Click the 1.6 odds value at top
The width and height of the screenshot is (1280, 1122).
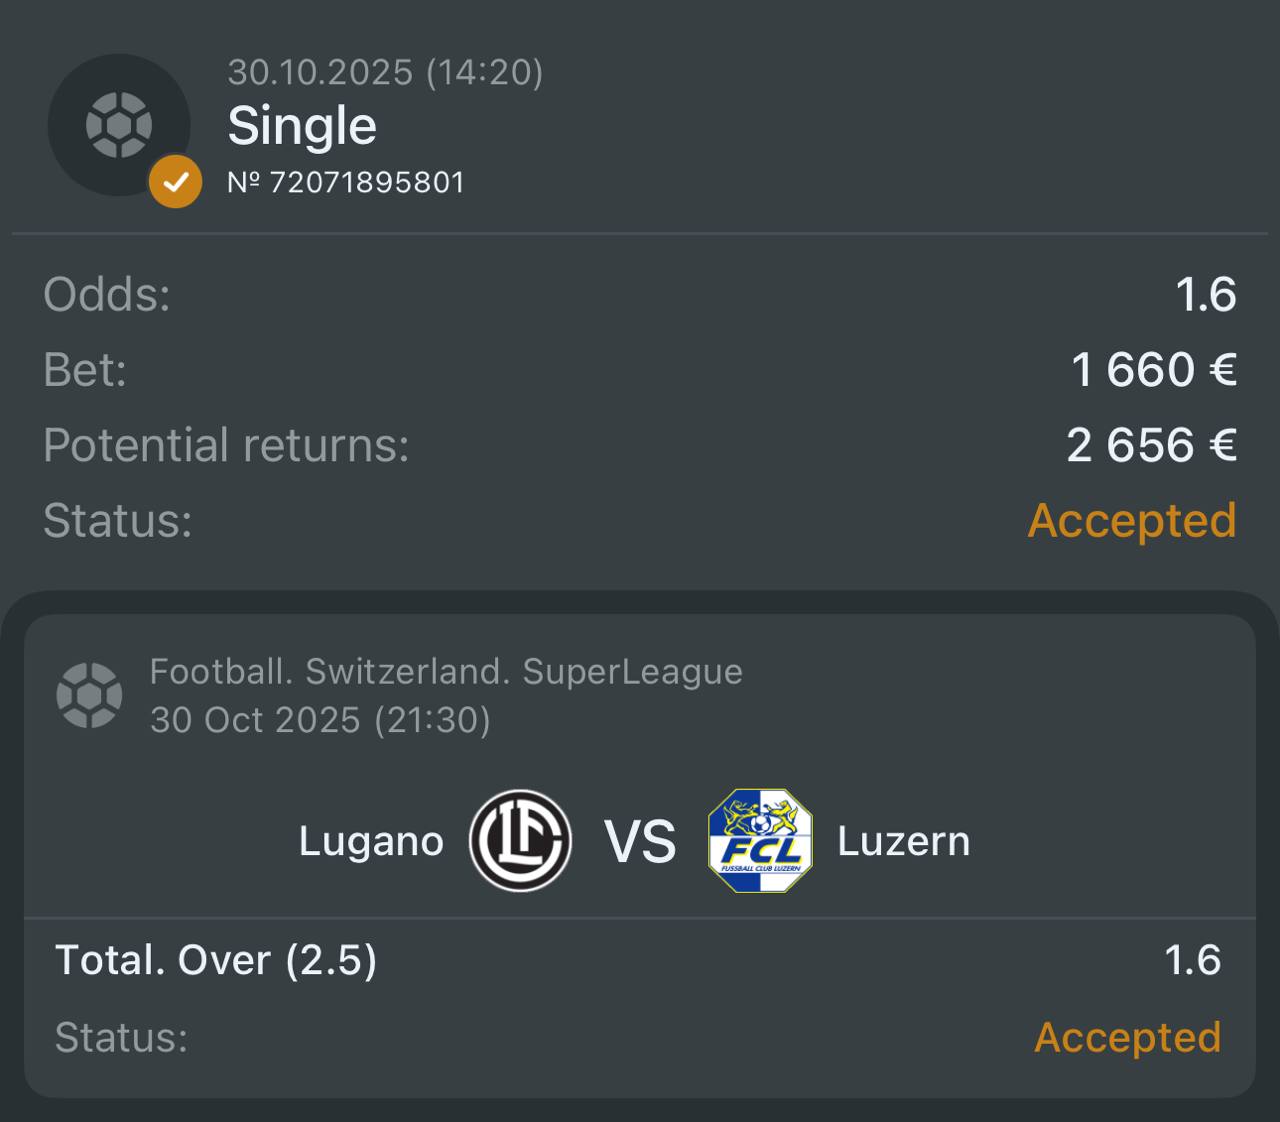(x=1206, y=295)
